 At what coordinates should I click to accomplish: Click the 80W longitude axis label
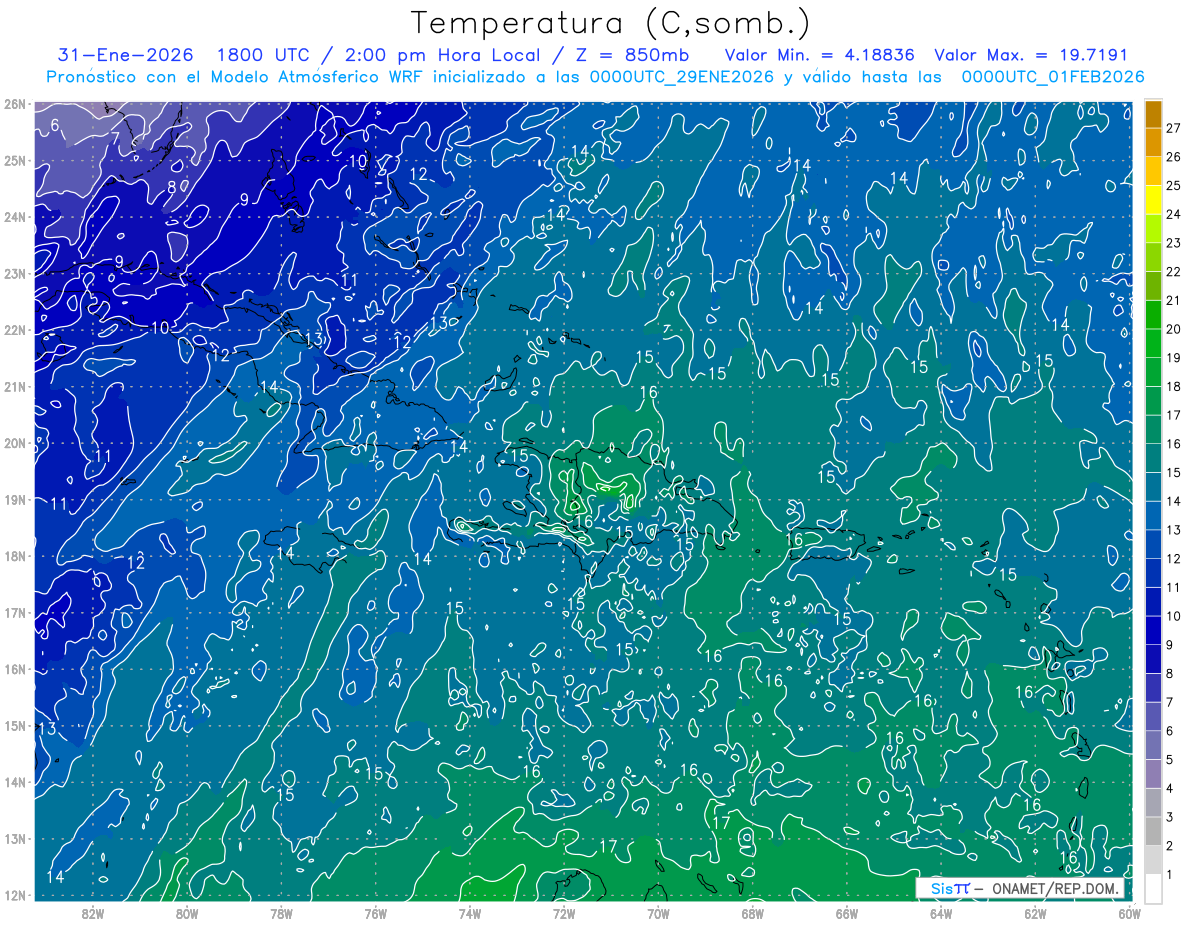click(x=187, y=913)
